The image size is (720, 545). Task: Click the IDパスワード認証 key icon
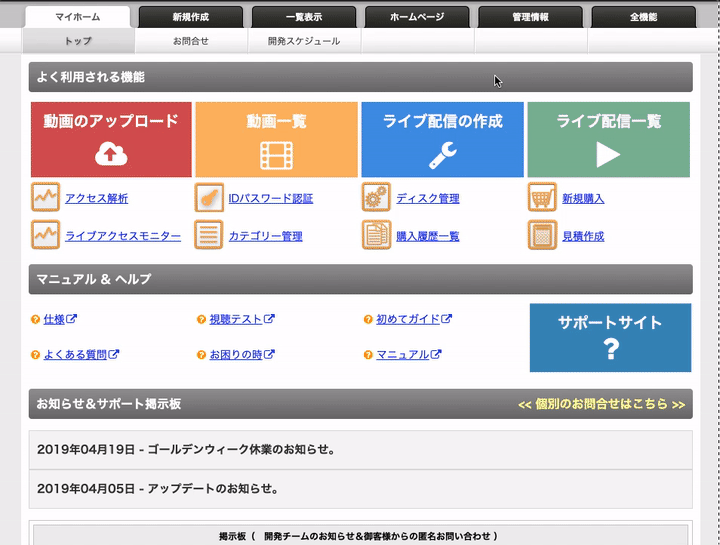point(209,197)
